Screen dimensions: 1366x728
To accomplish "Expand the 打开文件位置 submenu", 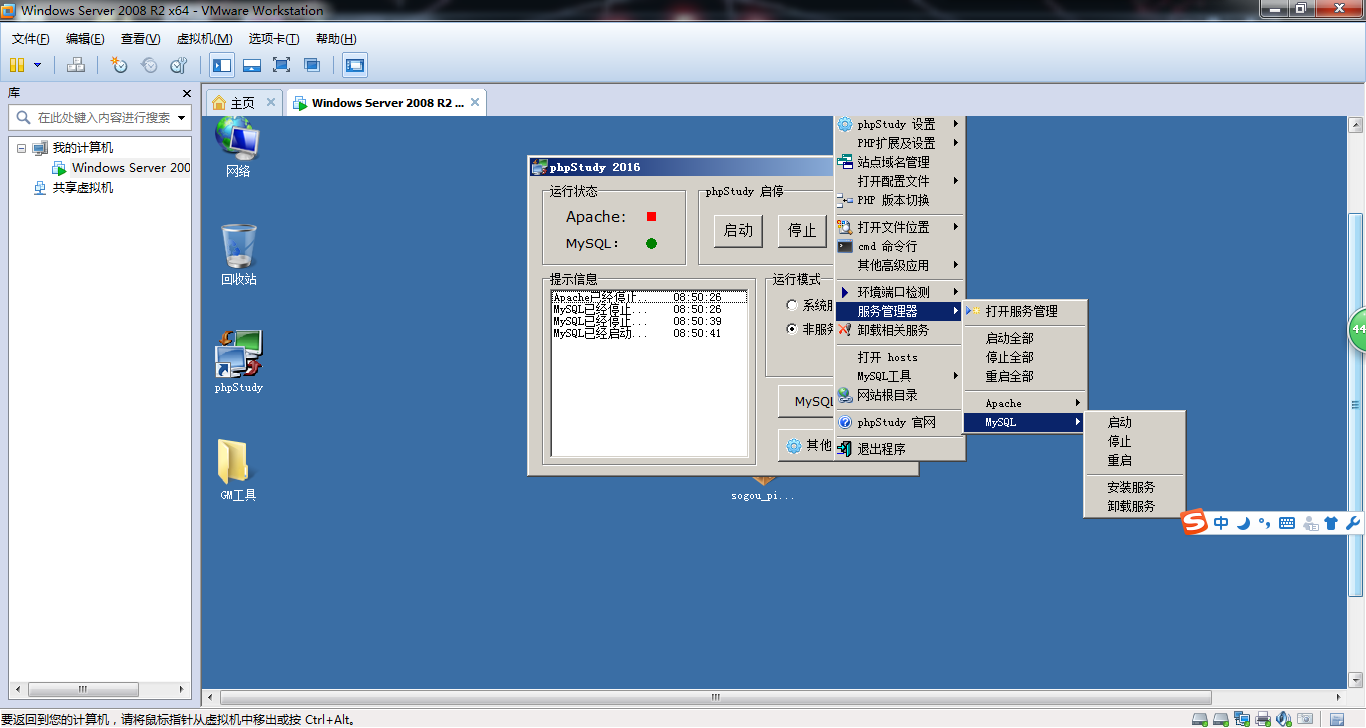I will [900, 227].
